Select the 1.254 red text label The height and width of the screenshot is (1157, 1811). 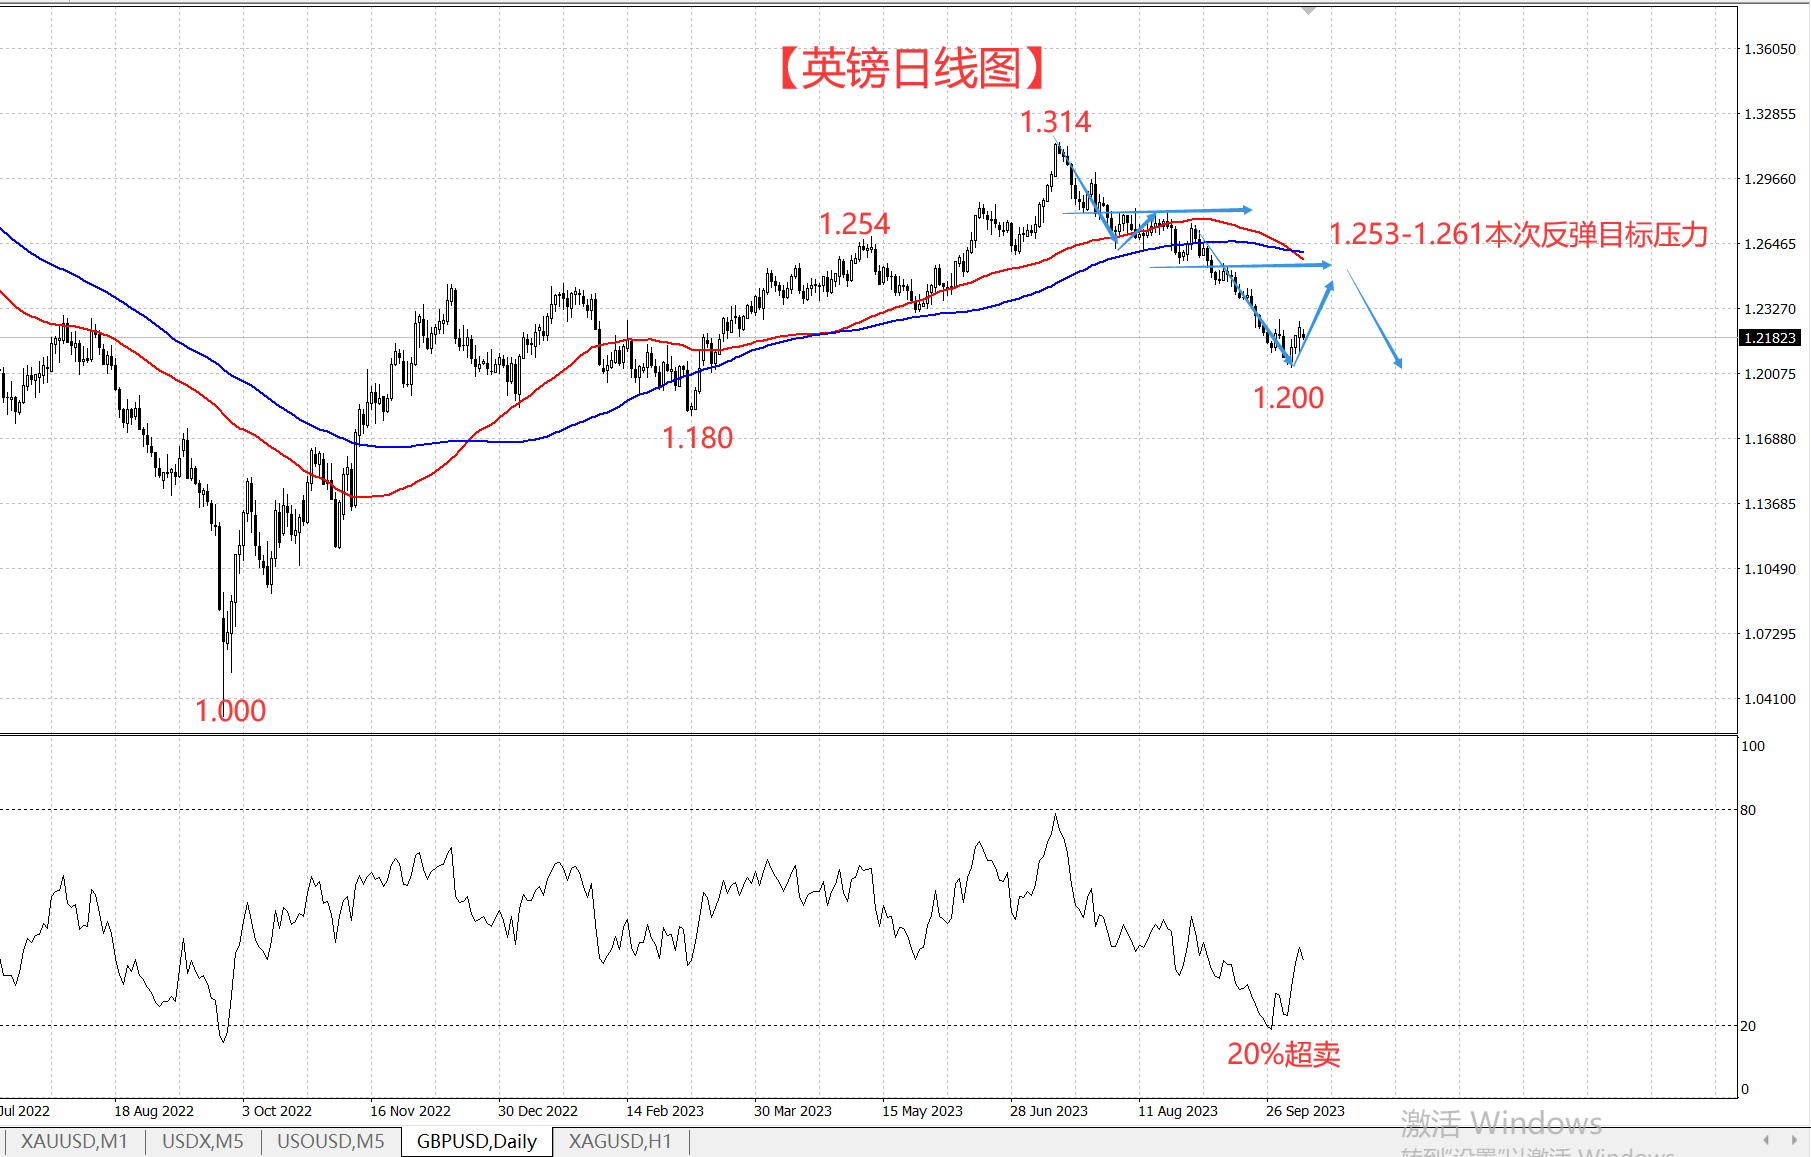pyautogui.click(x=854, y=224)
